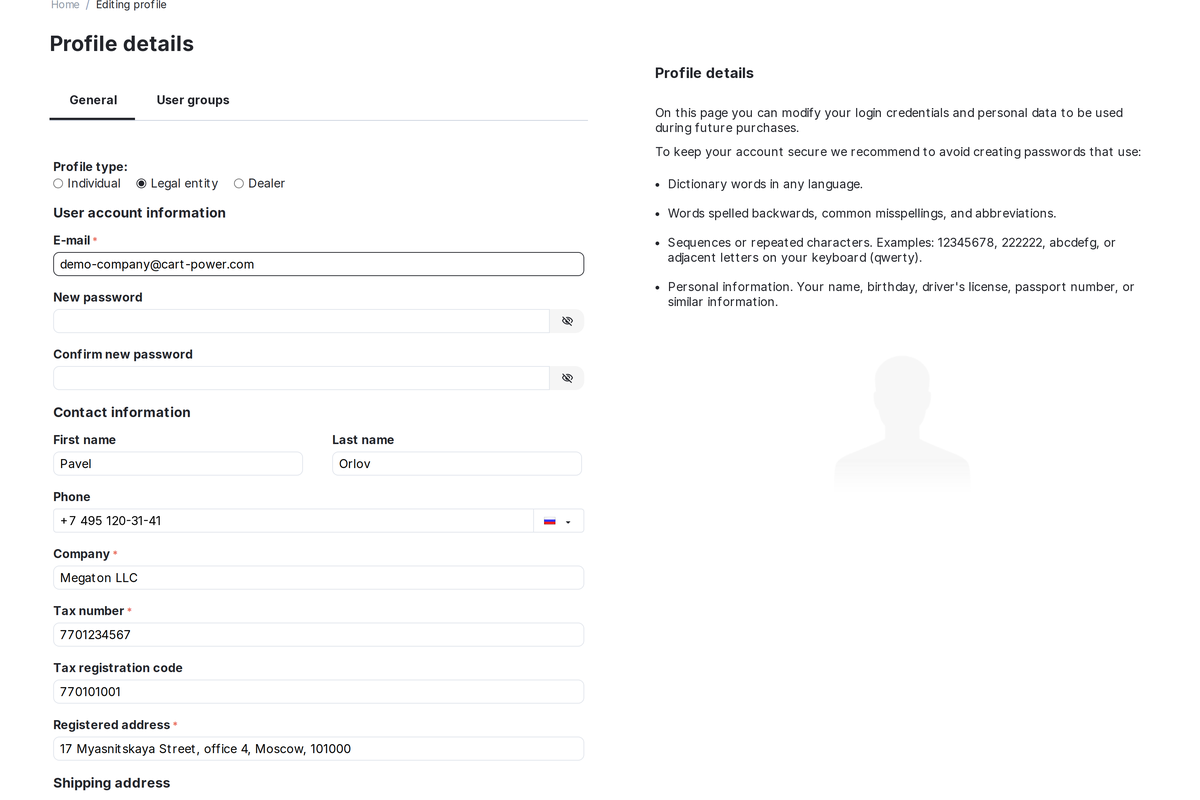The height and width of the screenshot is (800, 1200).
Task: Click the Phone number field
Action: [293, 521]
